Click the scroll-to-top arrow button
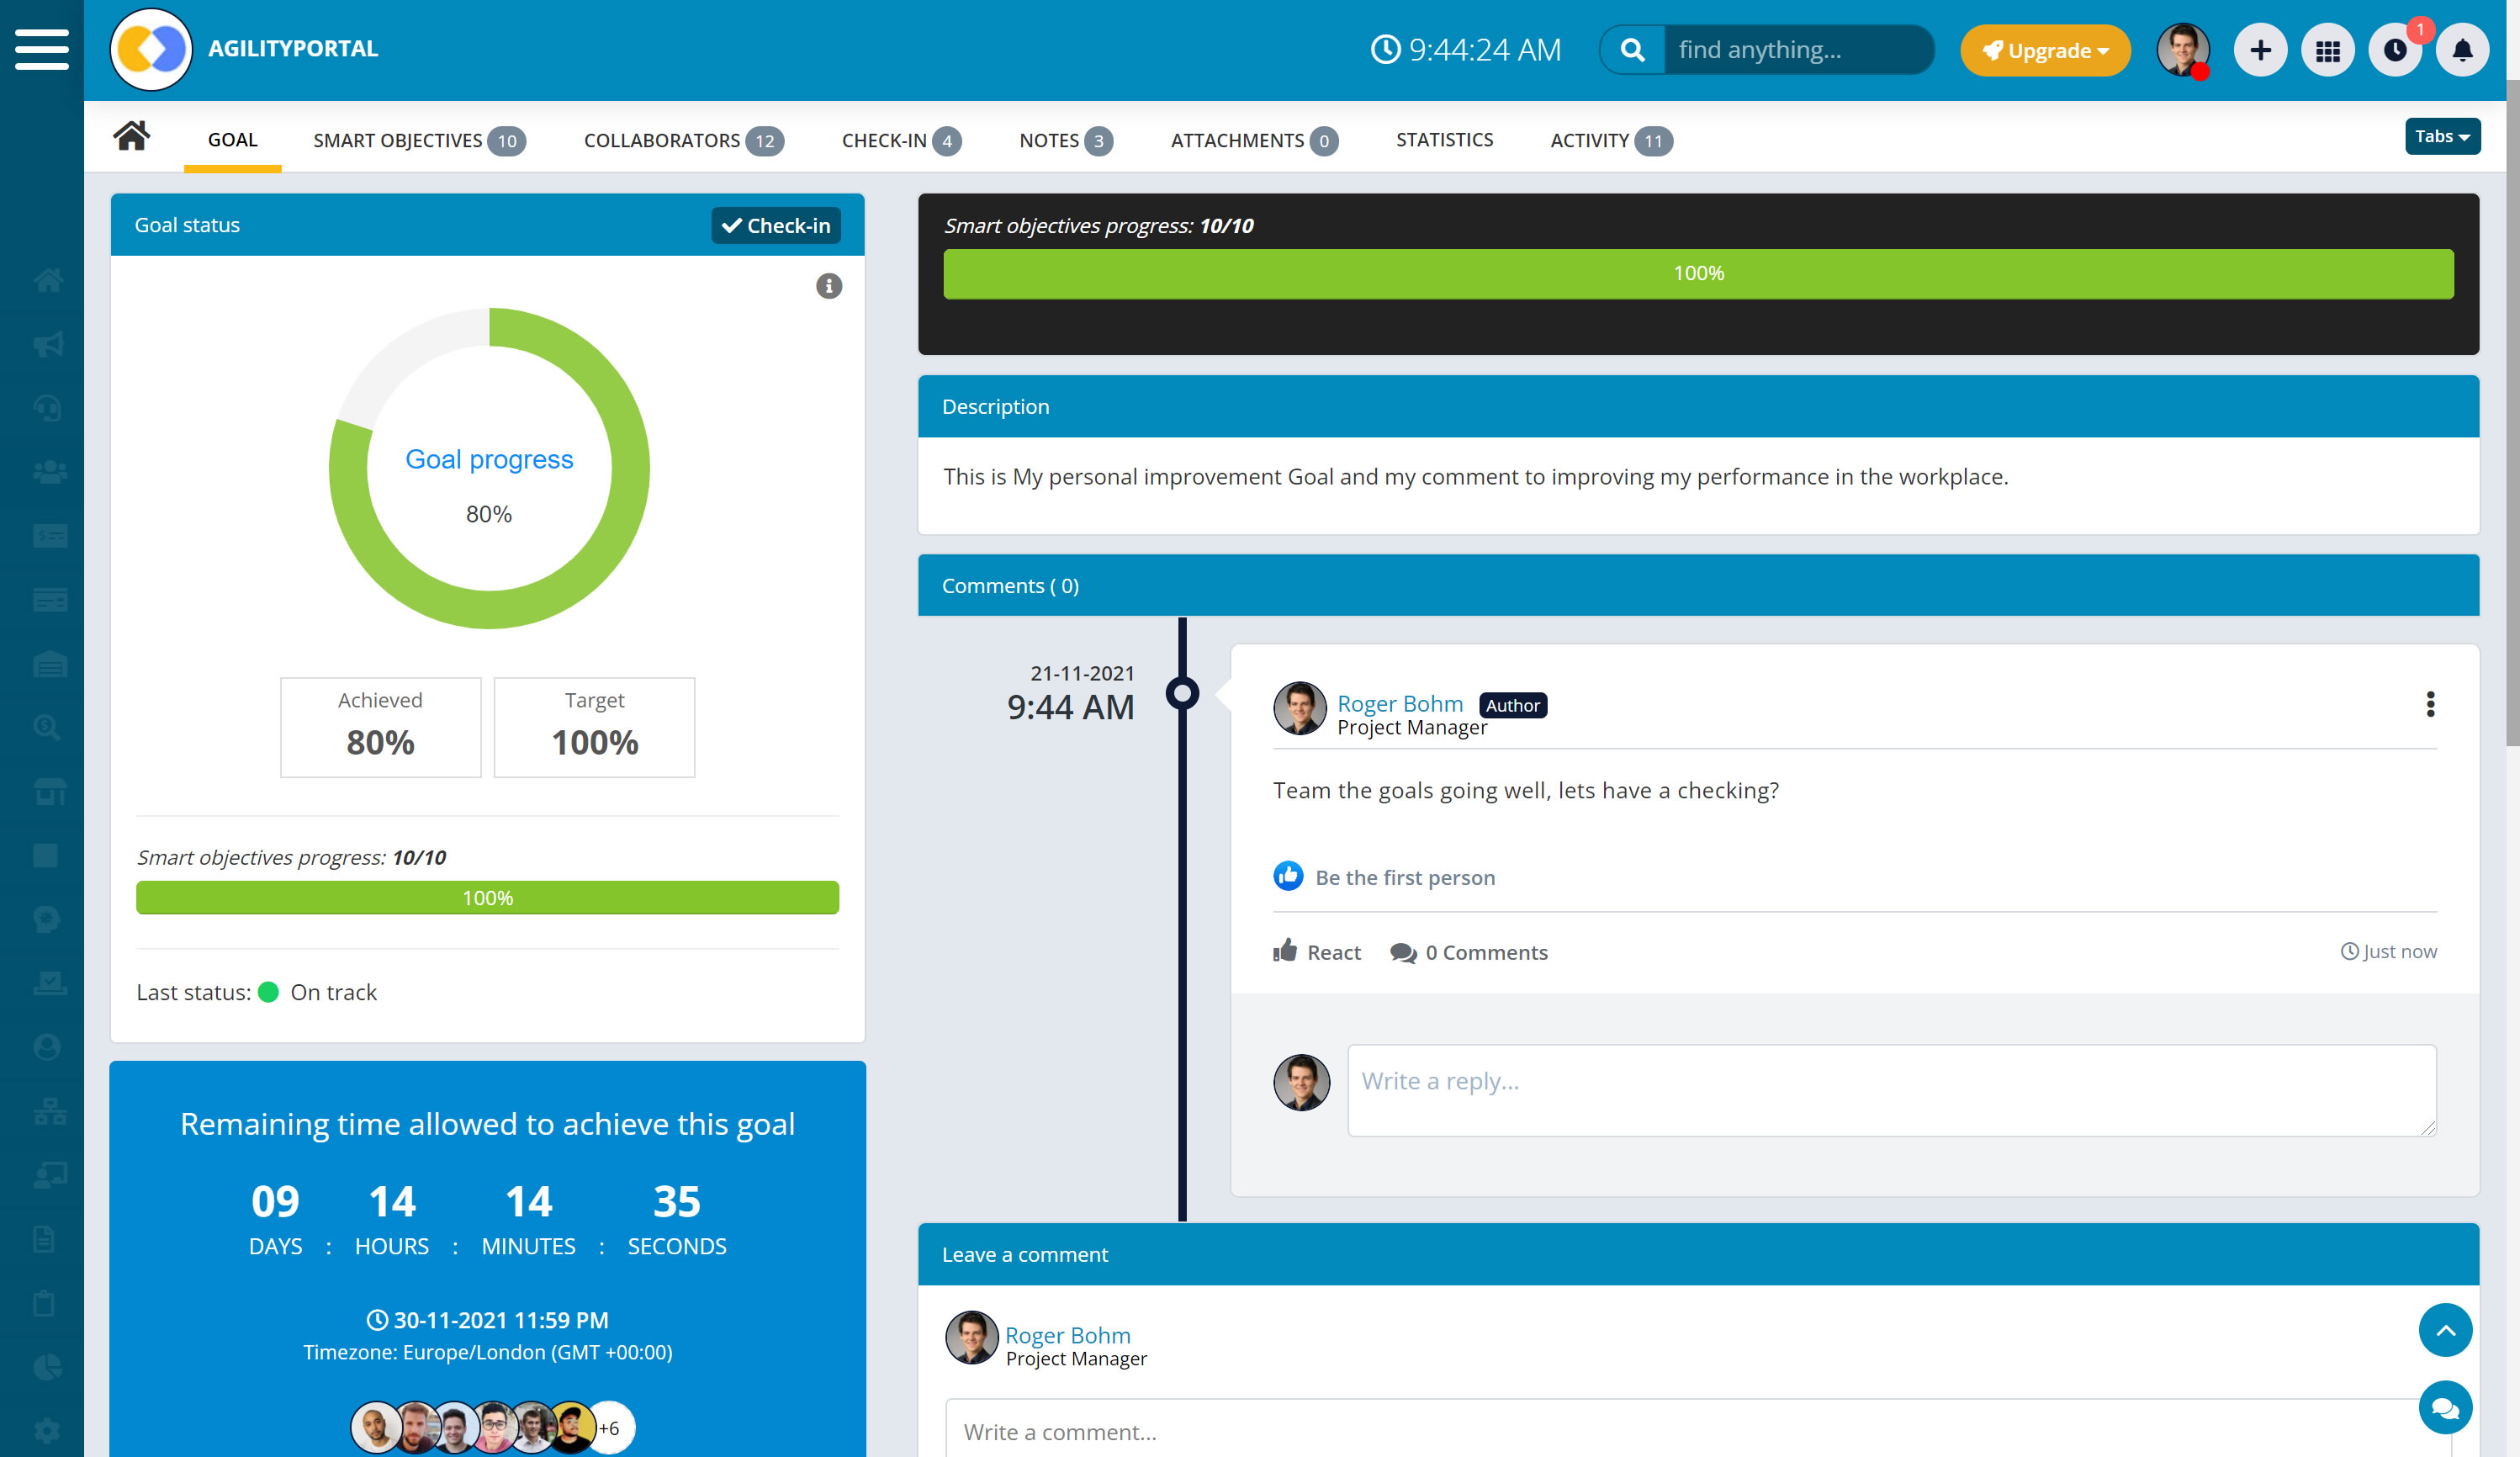Screen dimensions: 2520x1457 2445,1330
